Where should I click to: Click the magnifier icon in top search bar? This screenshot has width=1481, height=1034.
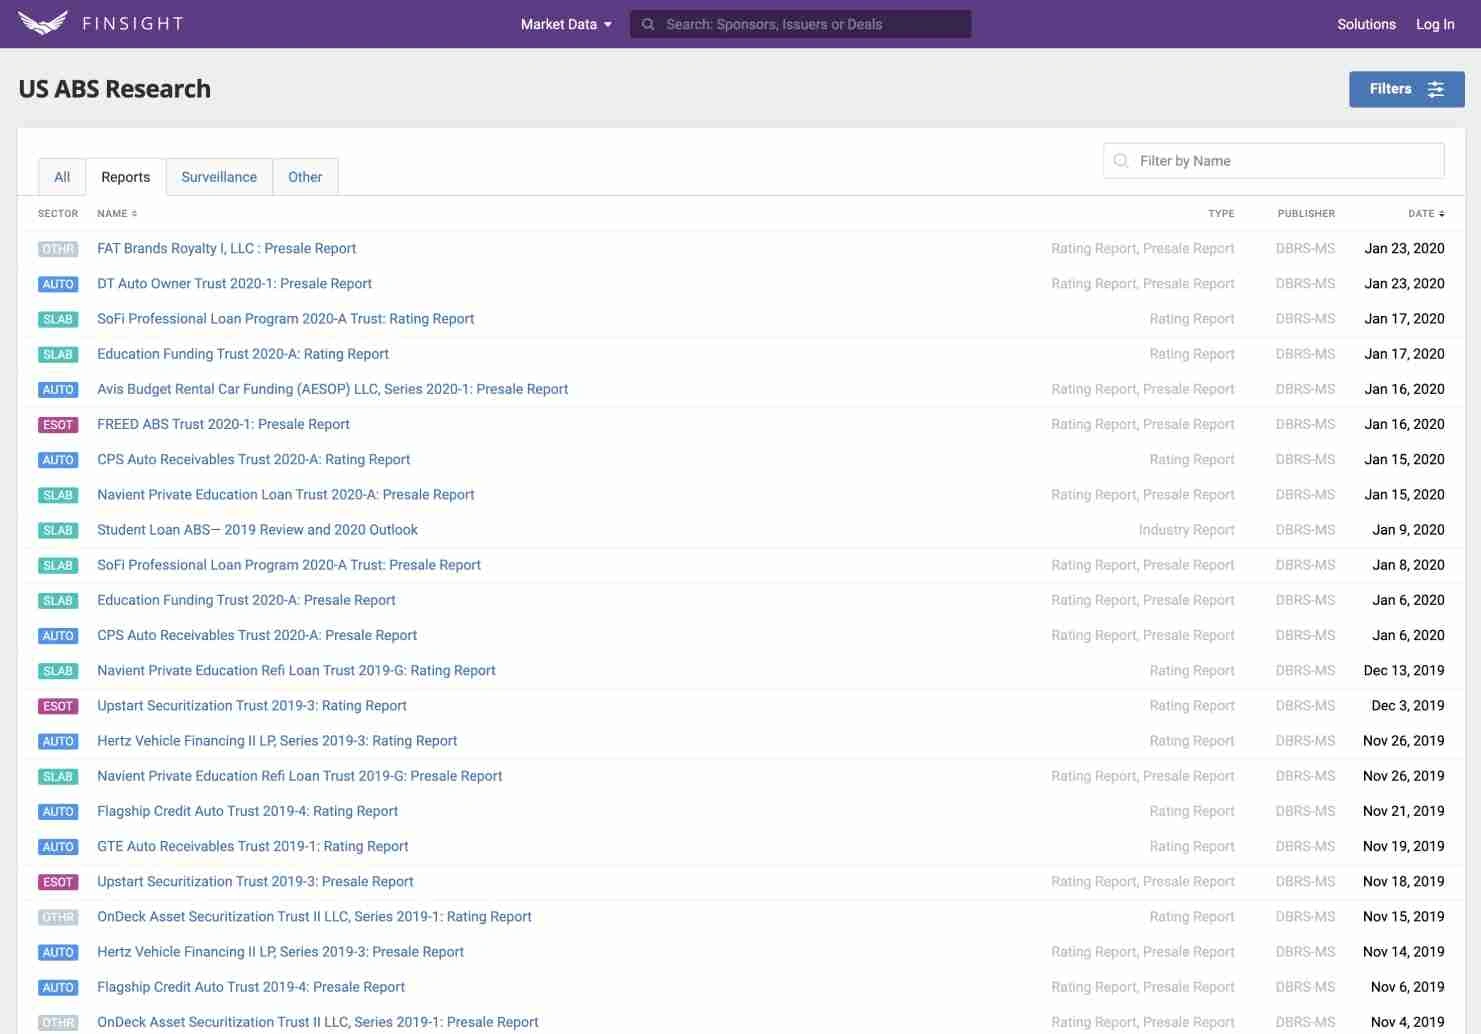648,24
